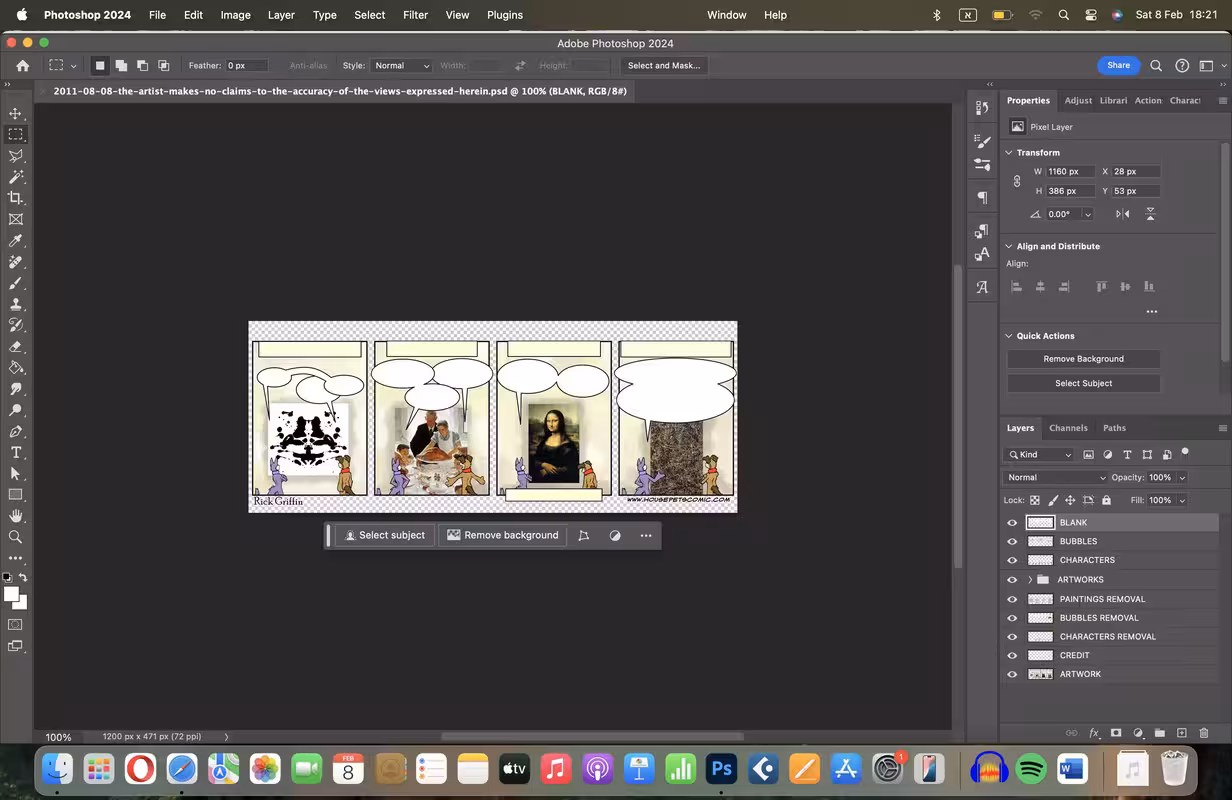Open the layer blend mode Normal dropdown

1056,478
